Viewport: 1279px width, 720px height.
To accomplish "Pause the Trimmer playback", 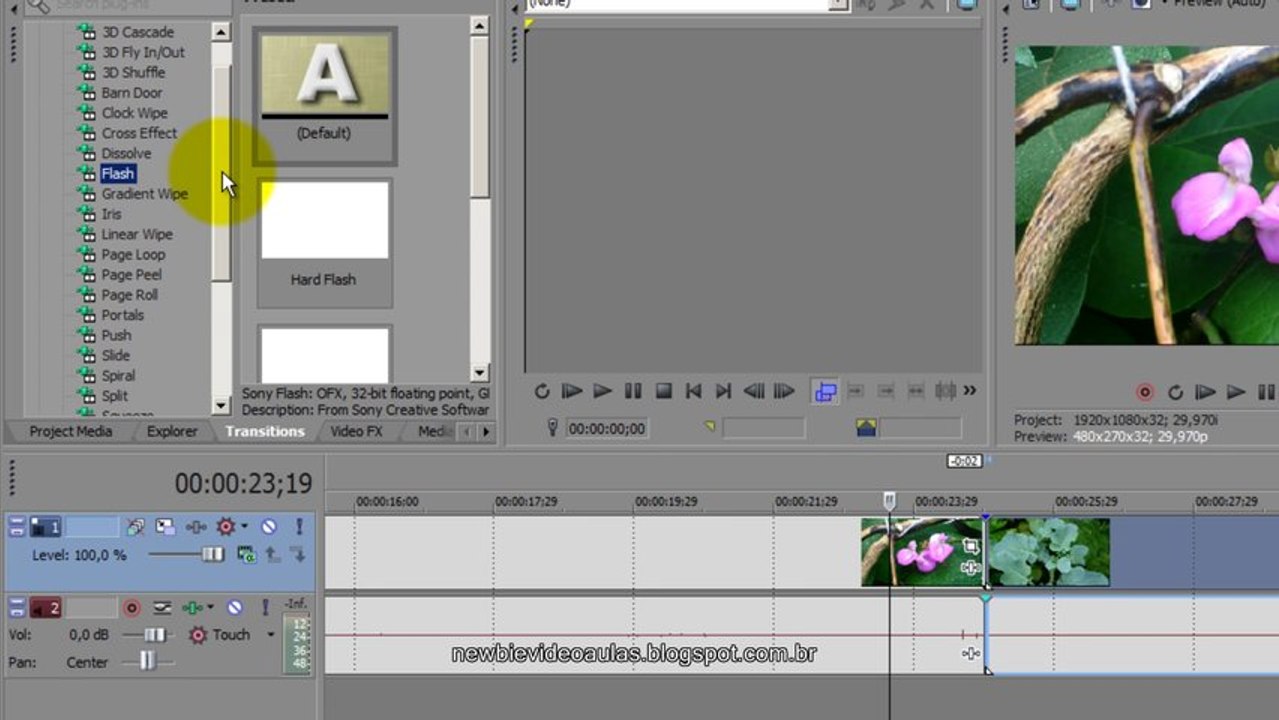I will (633, 391).
